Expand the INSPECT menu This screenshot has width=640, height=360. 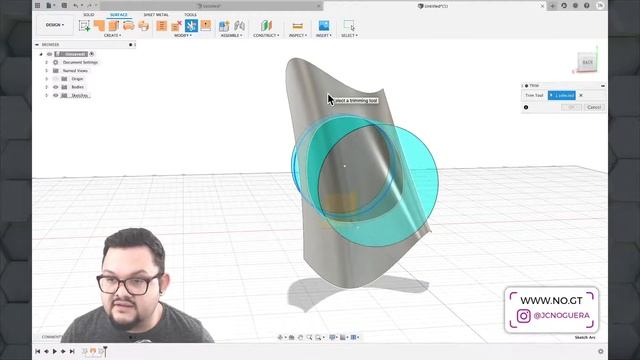point(298,36)
